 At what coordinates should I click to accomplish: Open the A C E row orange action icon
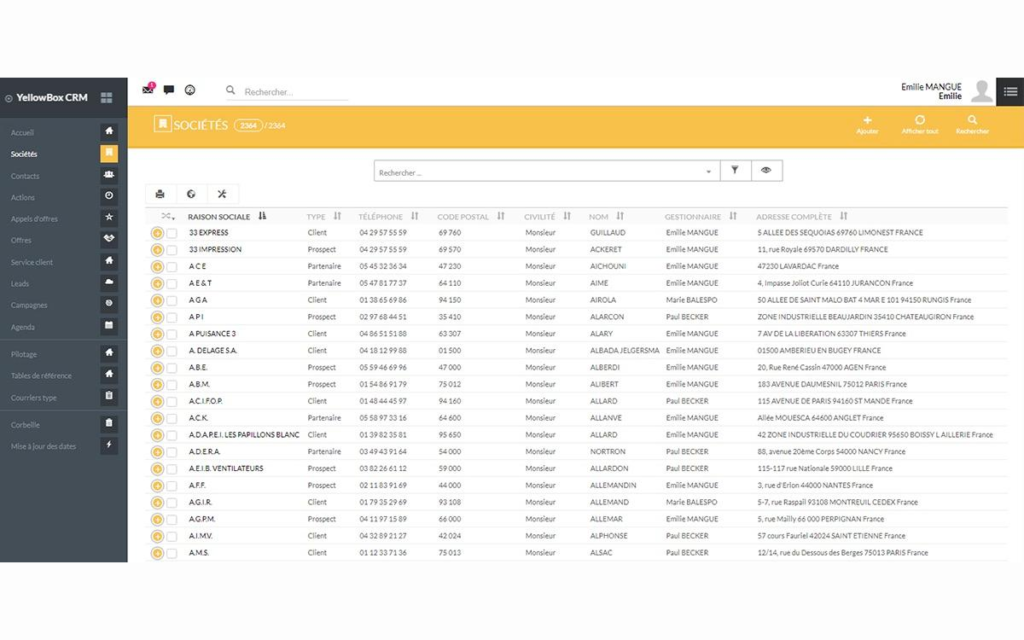point(157,266)
